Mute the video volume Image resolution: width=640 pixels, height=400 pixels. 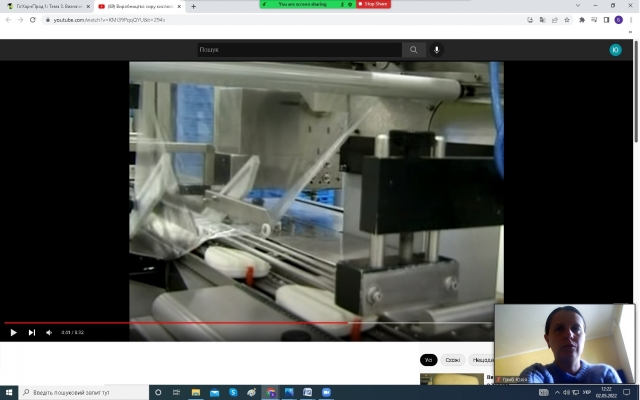(x=49, y=332)
